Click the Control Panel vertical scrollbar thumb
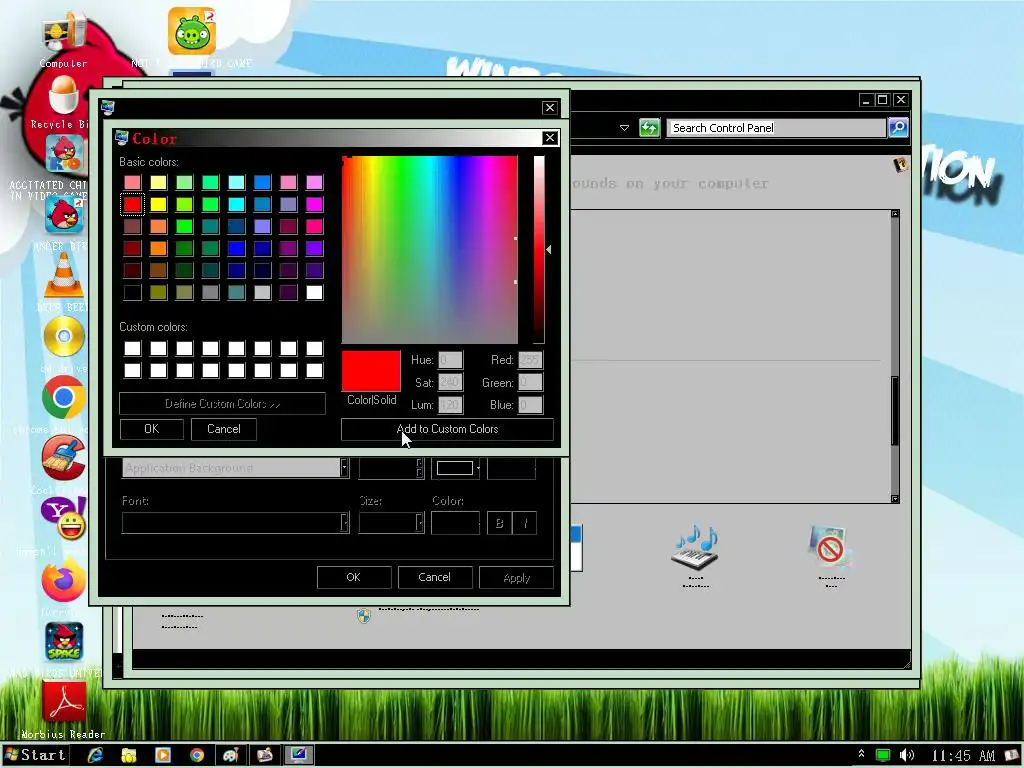This screenshot has width=1024, height=768. (x=895, y=411)
